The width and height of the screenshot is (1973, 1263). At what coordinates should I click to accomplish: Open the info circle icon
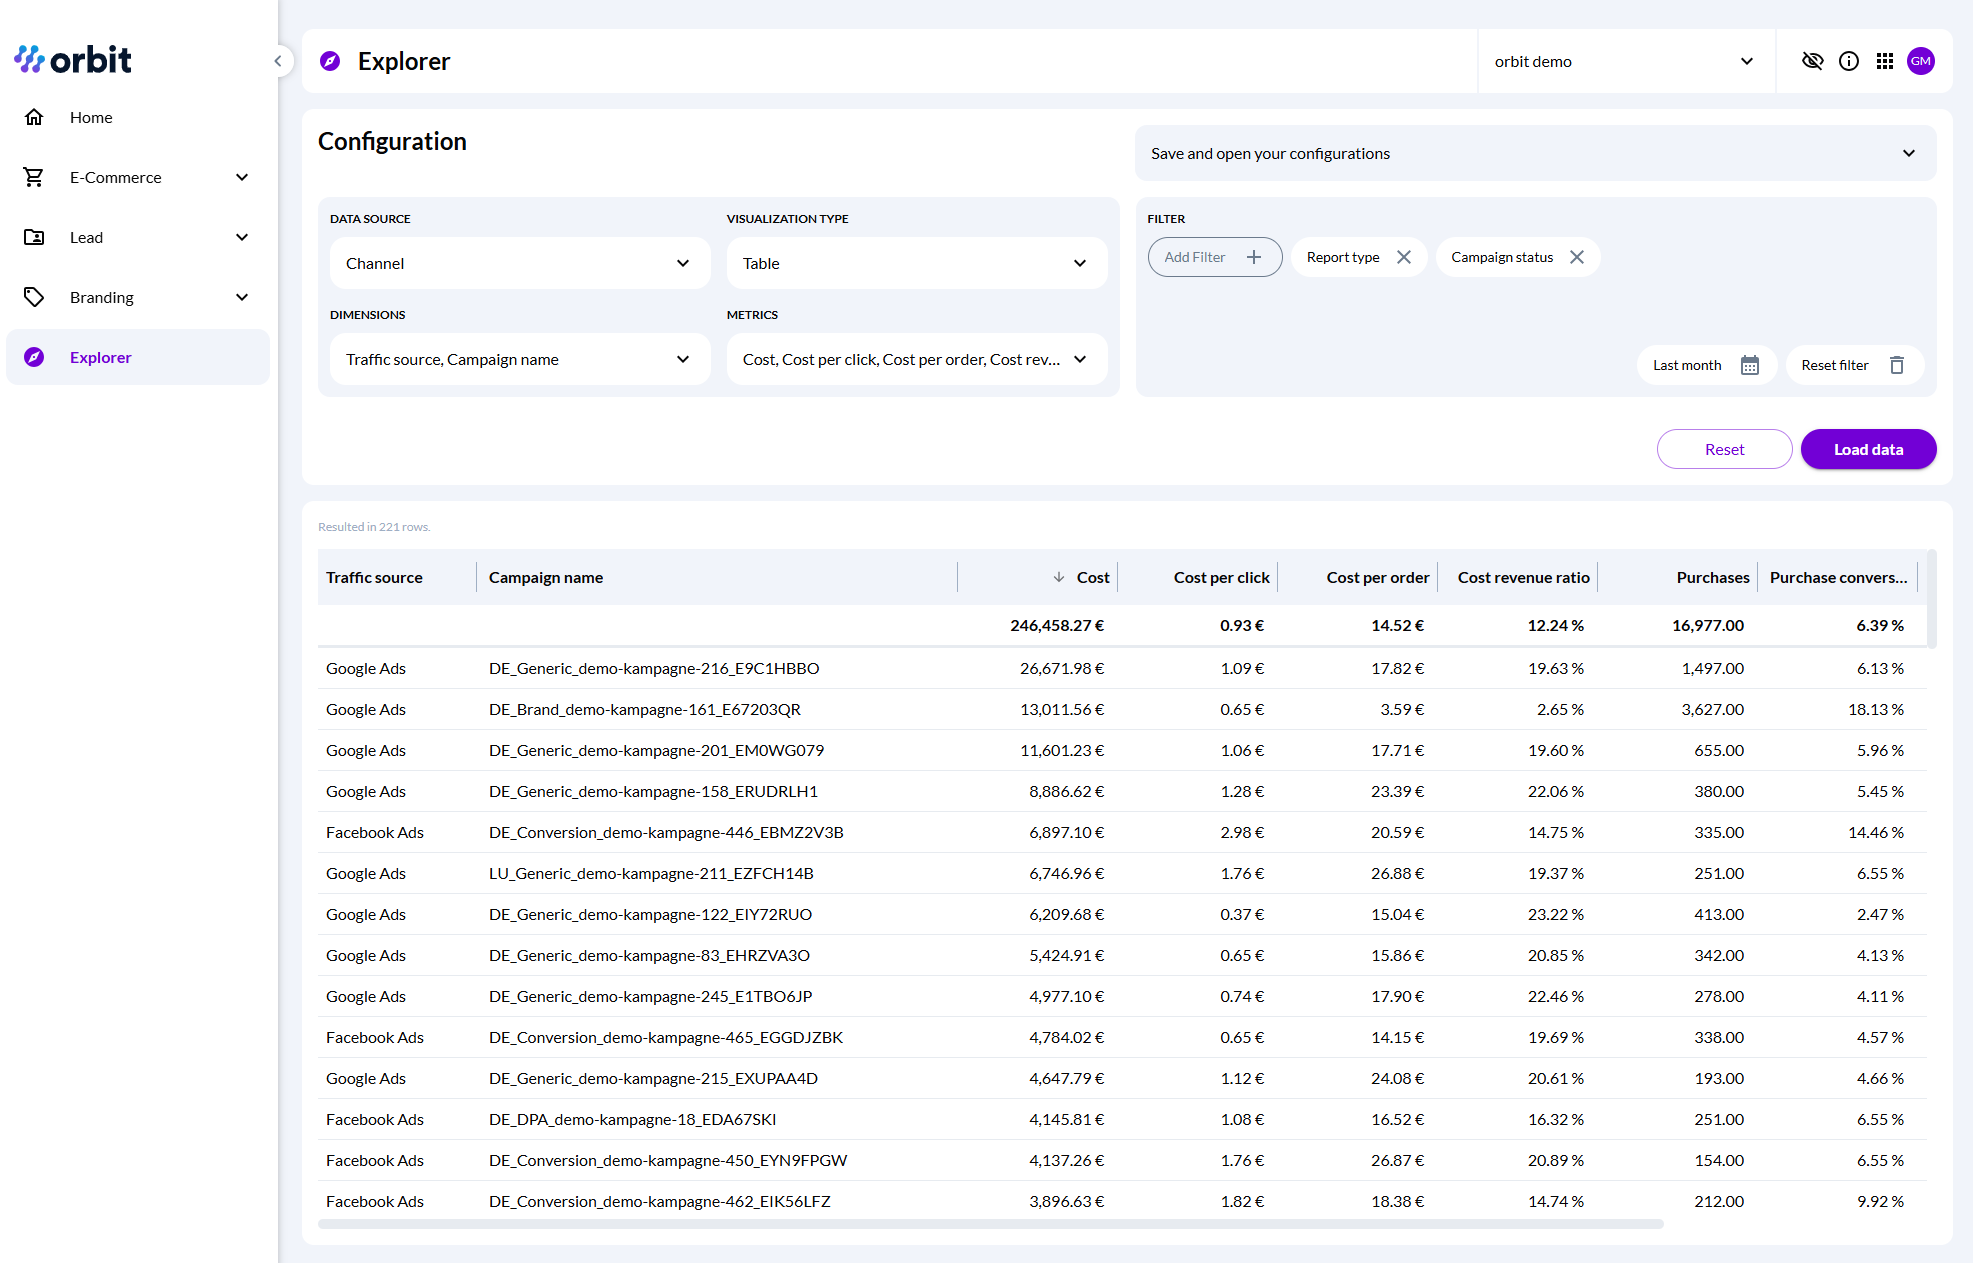[1849, 61]
